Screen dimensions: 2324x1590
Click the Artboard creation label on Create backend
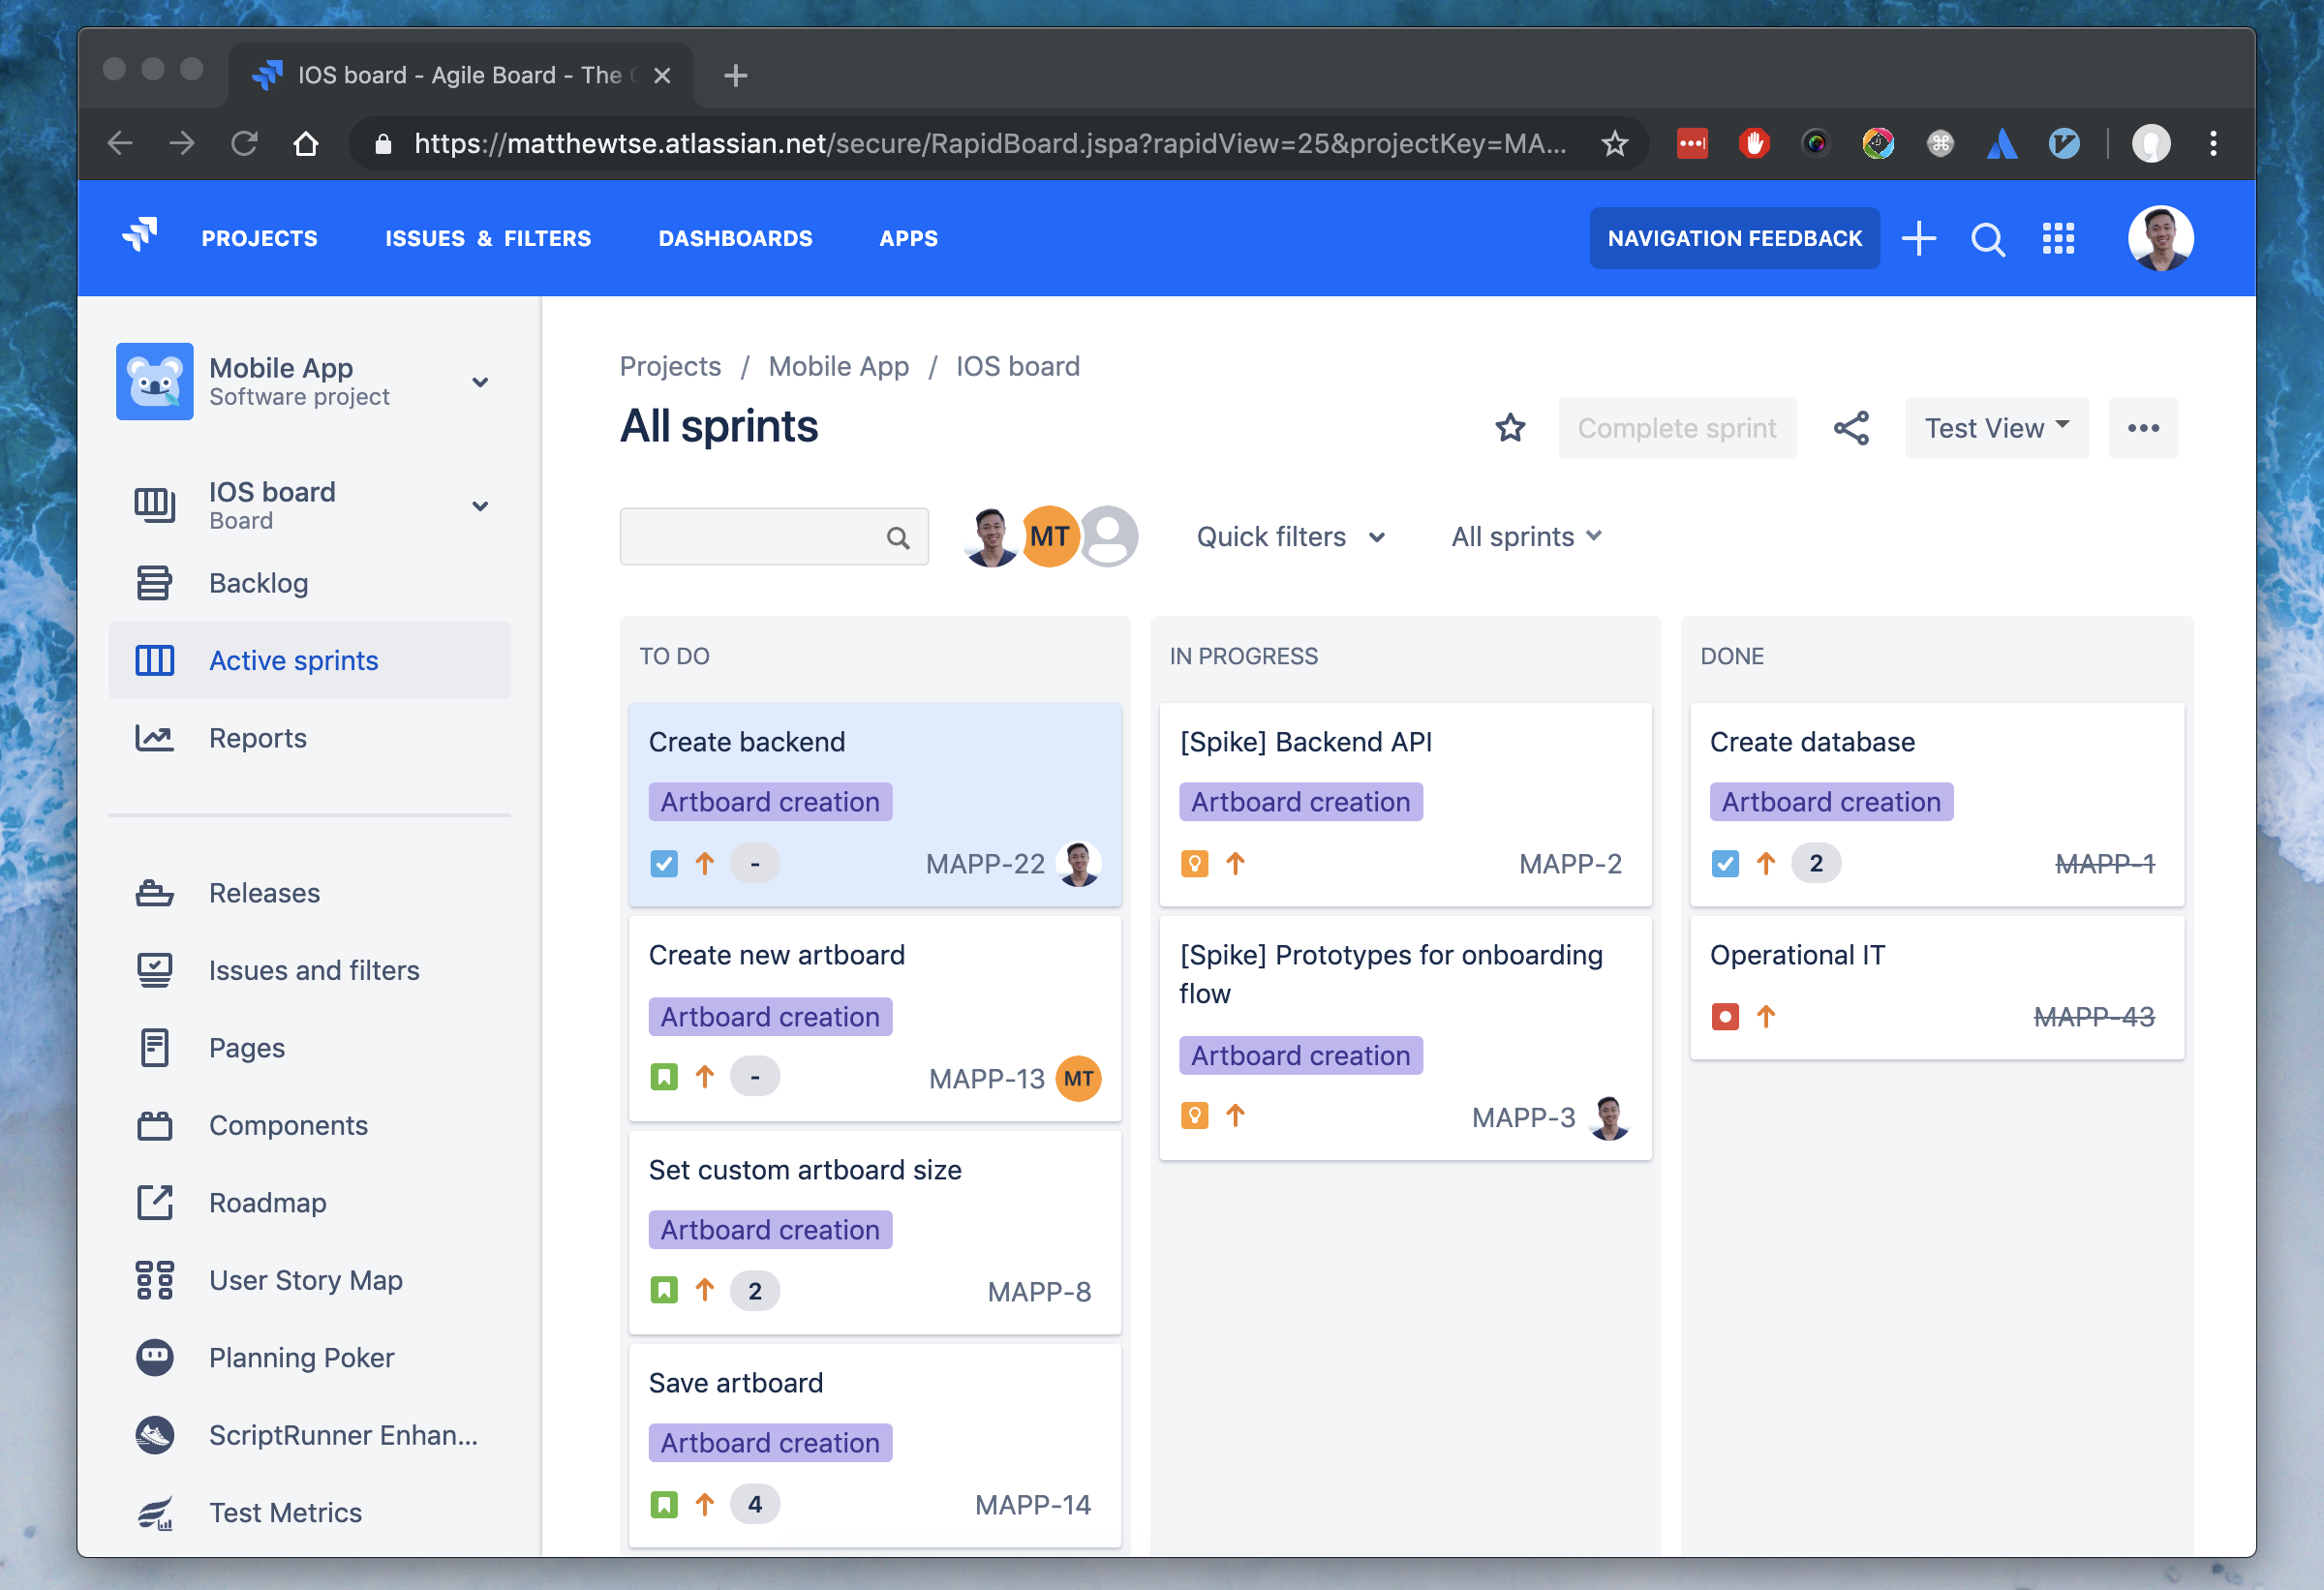[770, 802]
